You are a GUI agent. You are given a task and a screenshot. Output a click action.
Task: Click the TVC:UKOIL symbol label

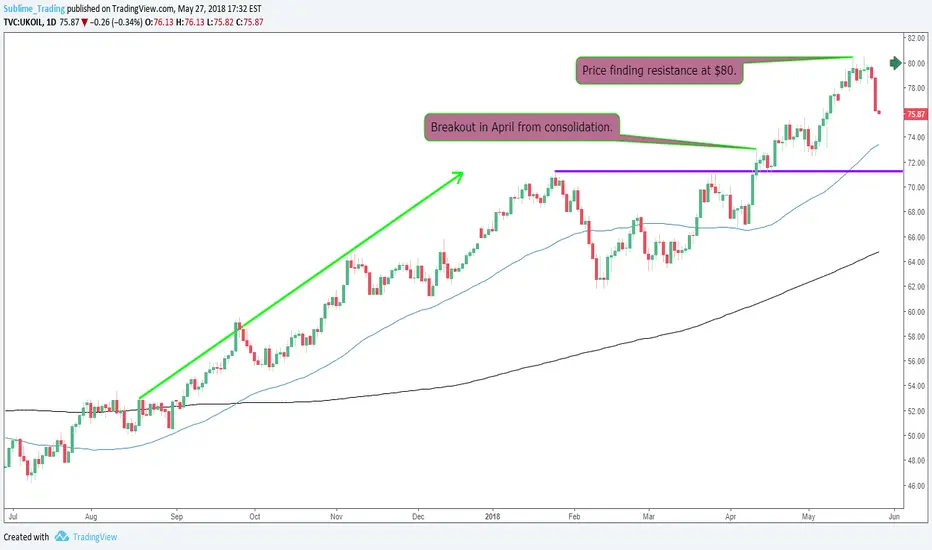click(23, 22)
